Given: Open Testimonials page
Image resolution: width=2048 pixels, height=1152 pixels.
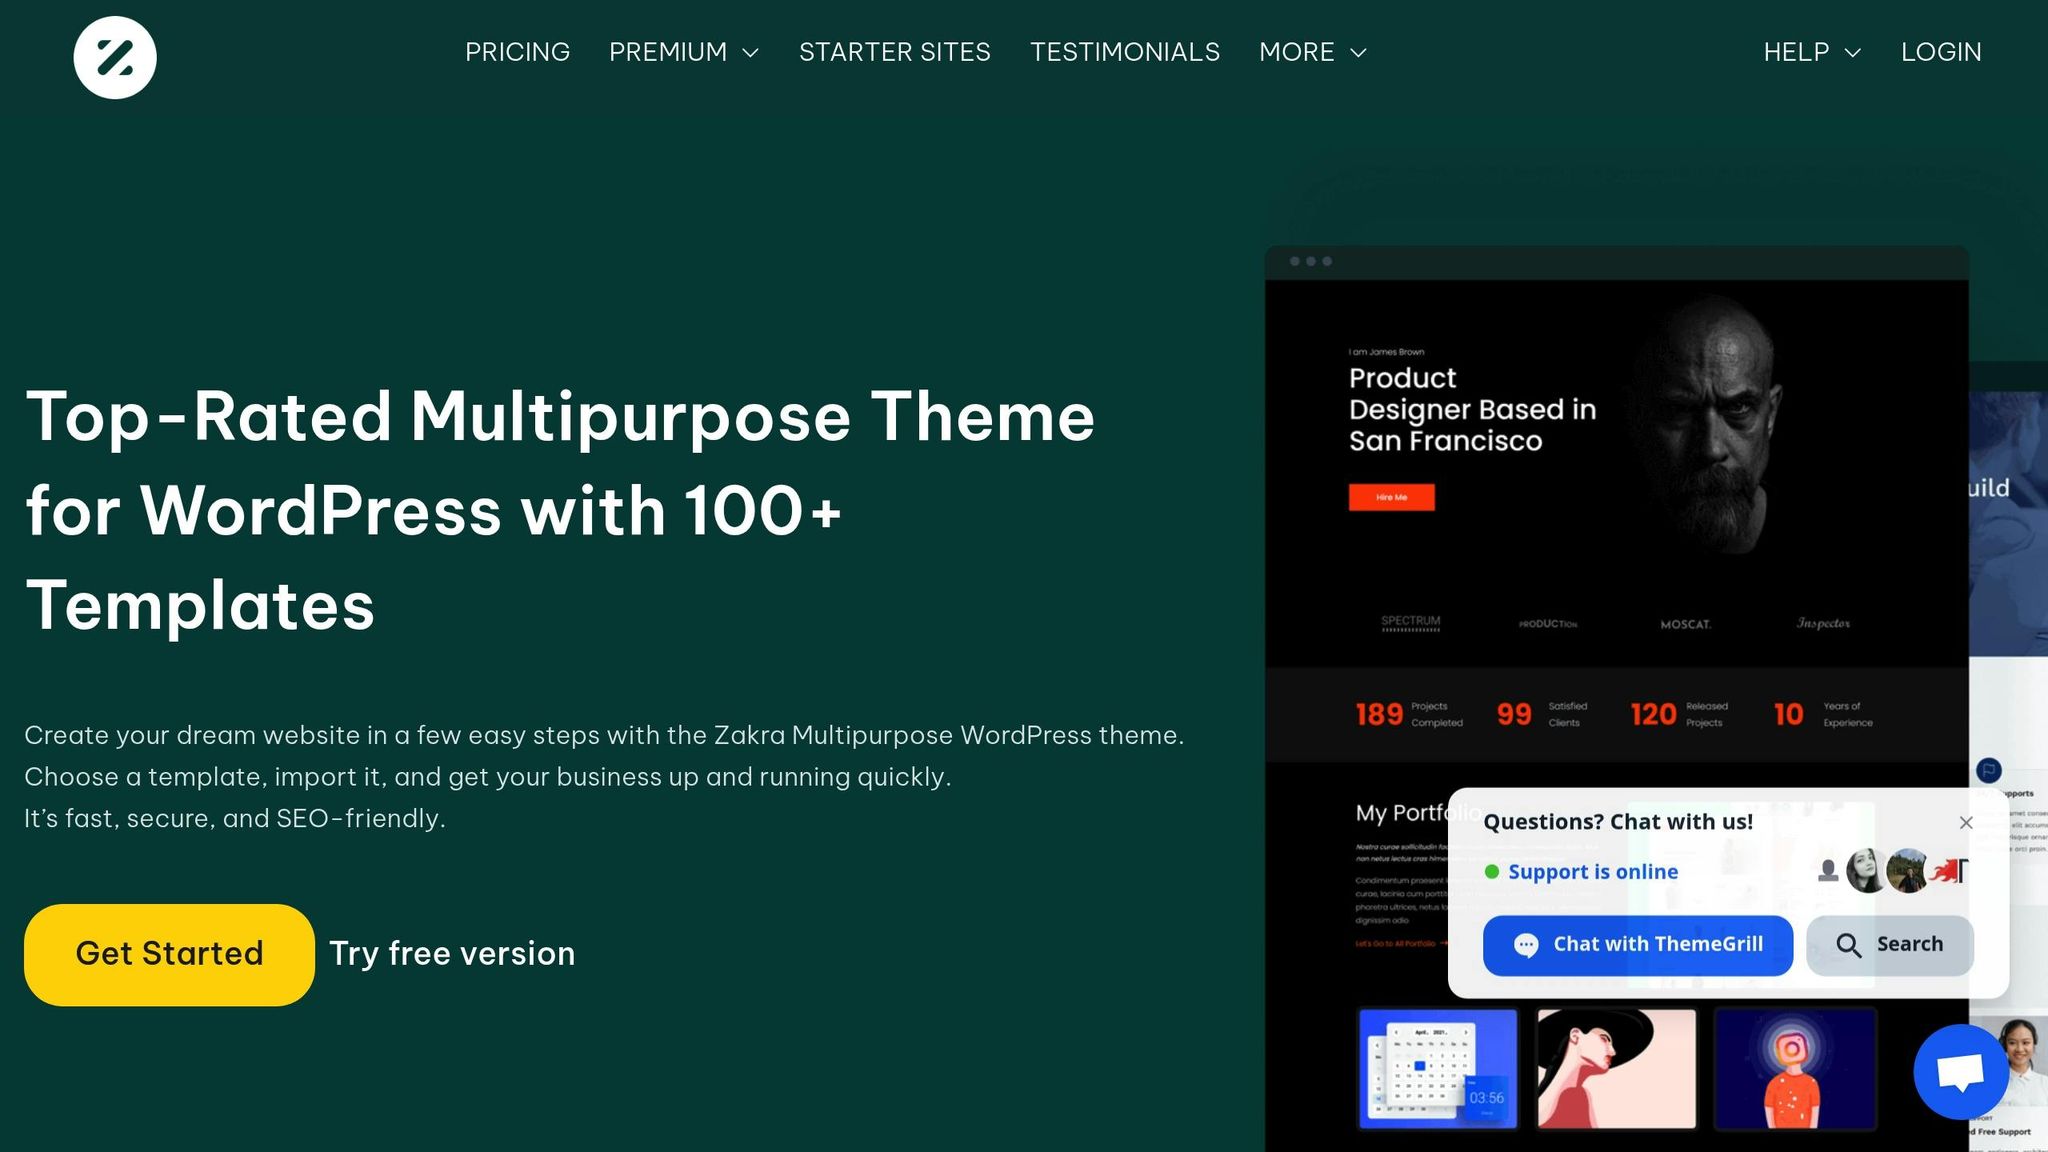Looking at the screenshot, I should click(x=1125, y=52).
